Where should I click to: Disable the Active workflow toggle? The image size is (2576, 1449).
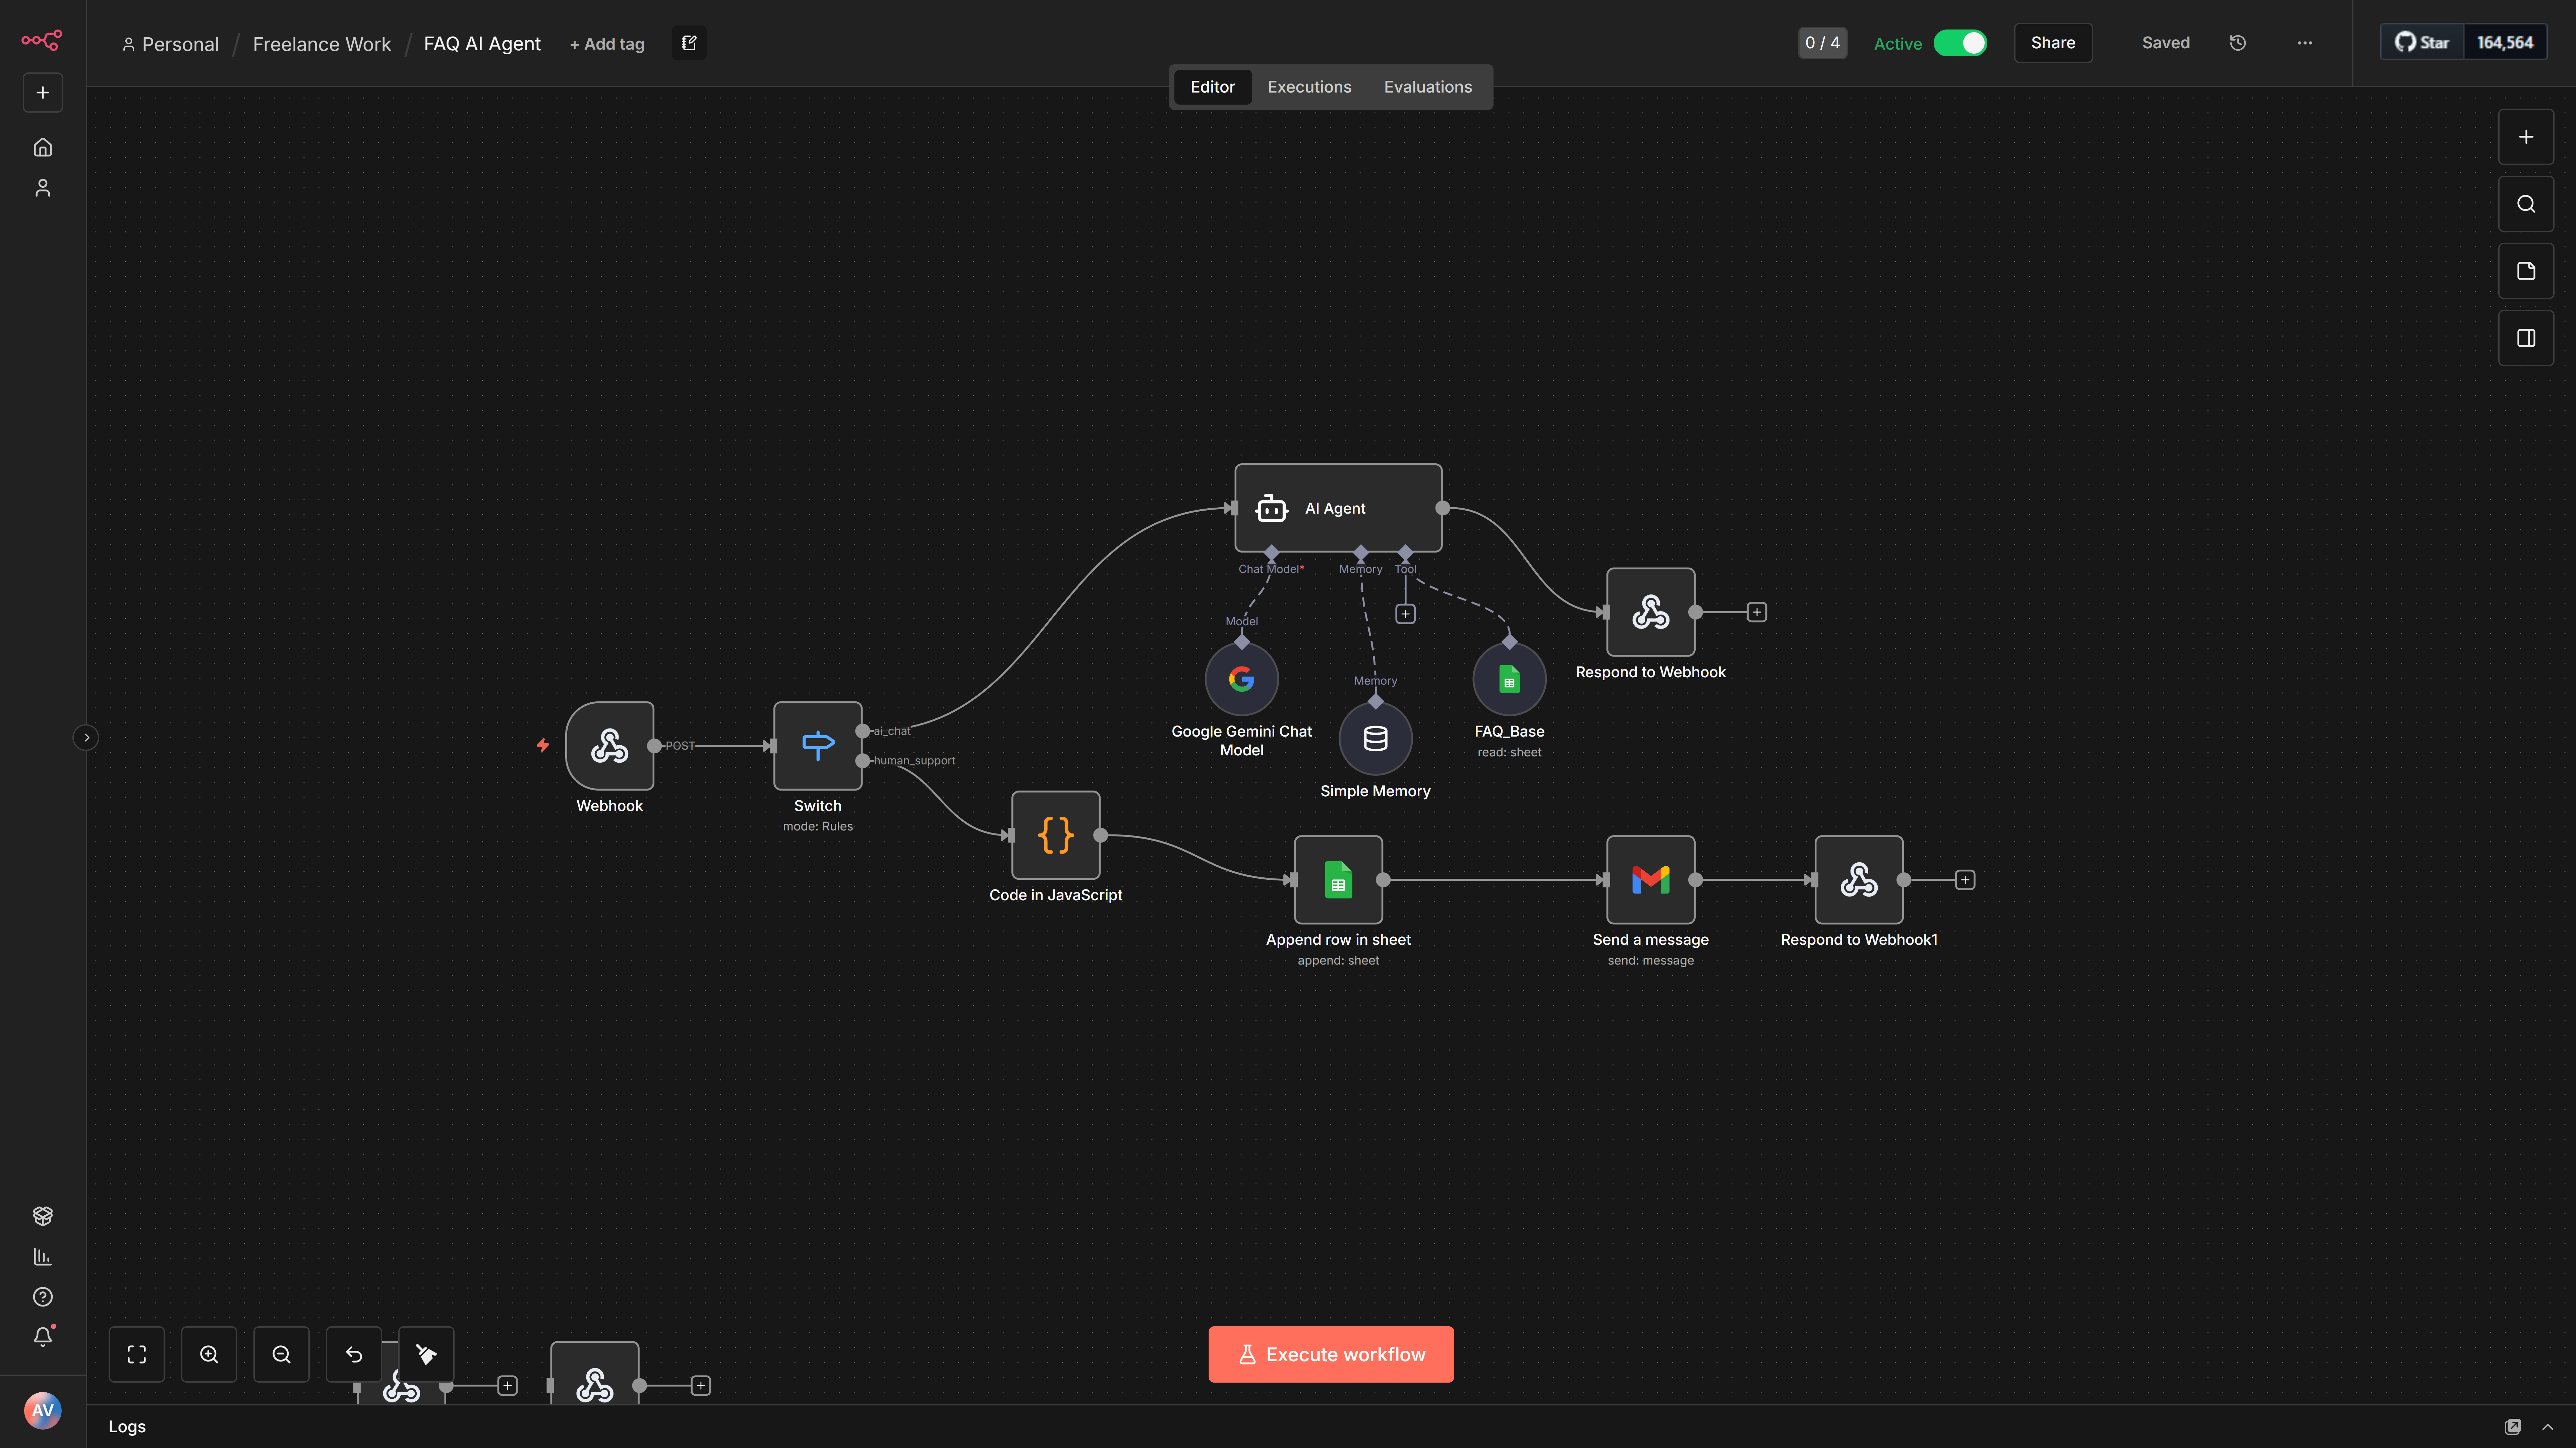click(x=1960, y=43)
